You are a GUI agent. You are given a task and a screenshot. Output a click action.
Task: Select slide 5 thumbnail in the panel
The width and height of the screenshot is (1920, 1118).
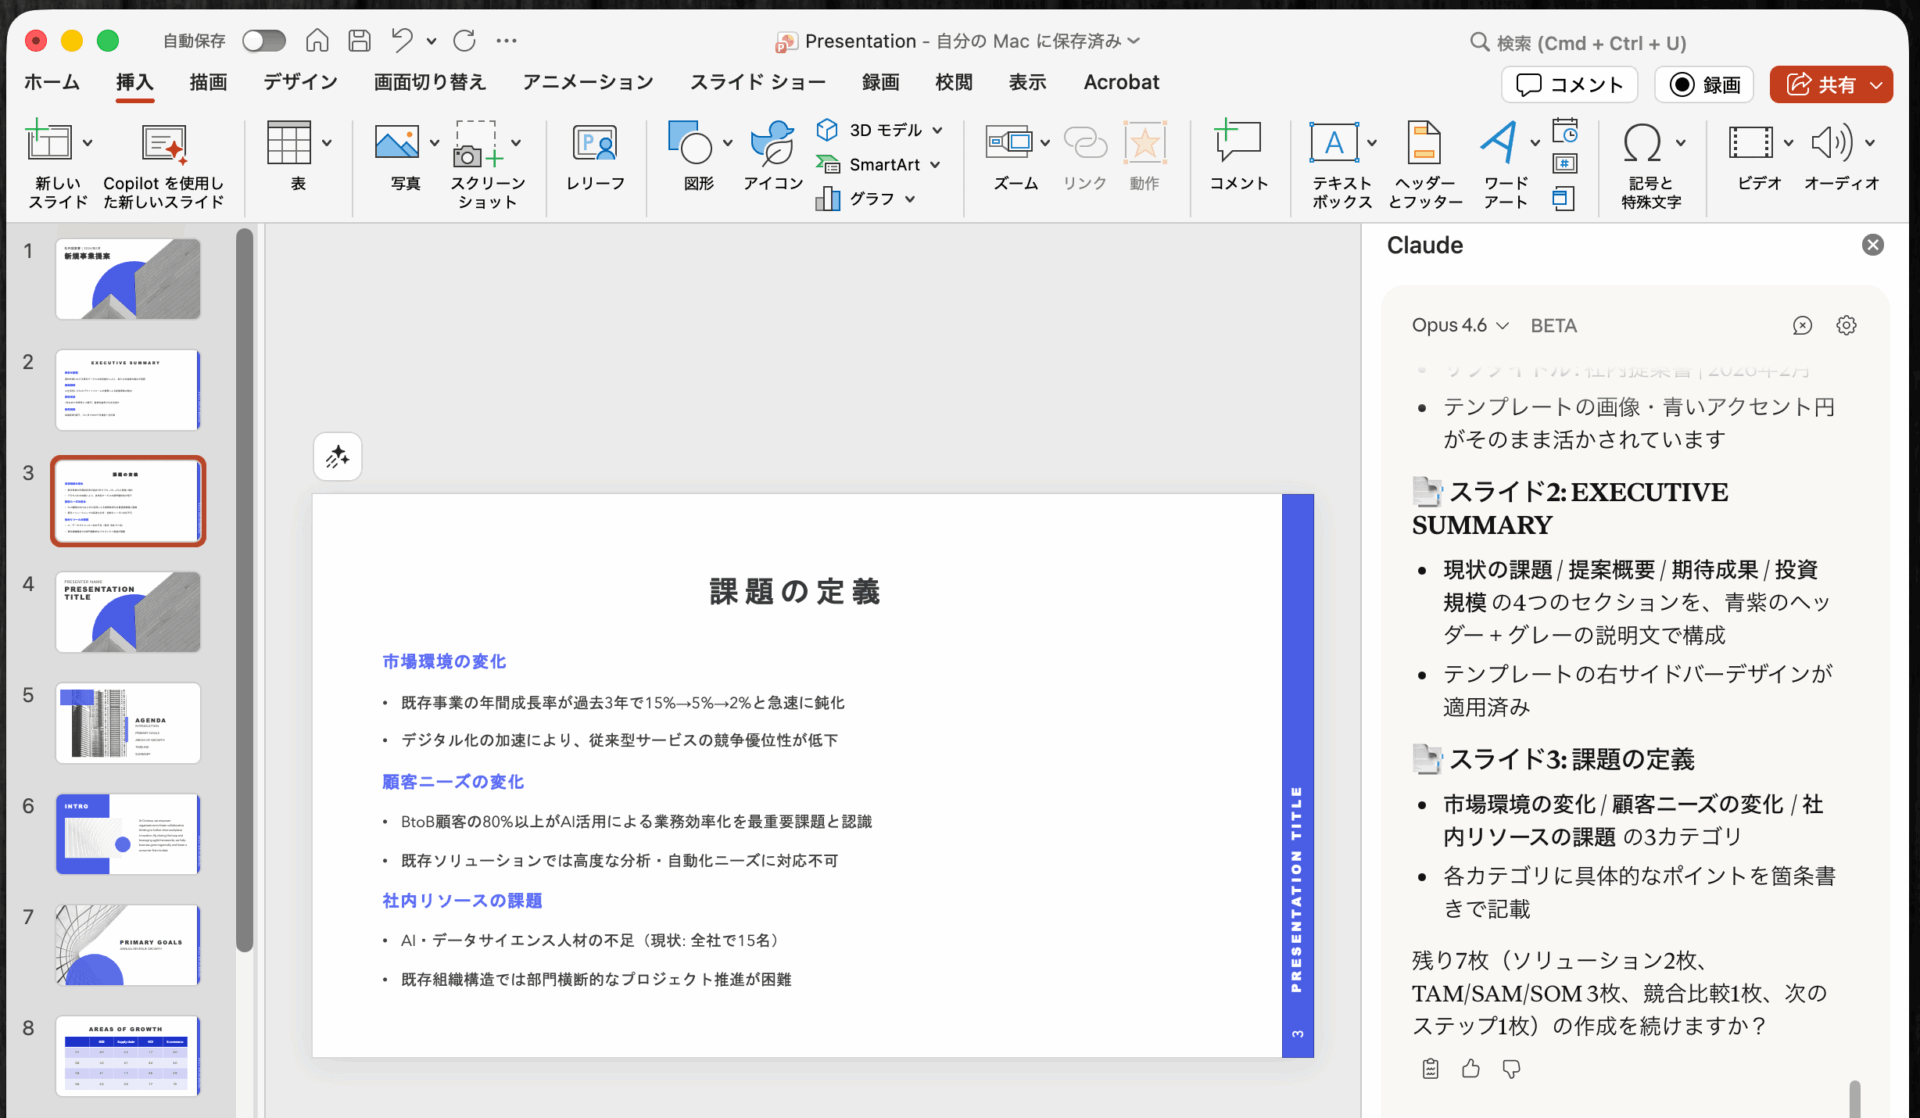tap(127, 722)
